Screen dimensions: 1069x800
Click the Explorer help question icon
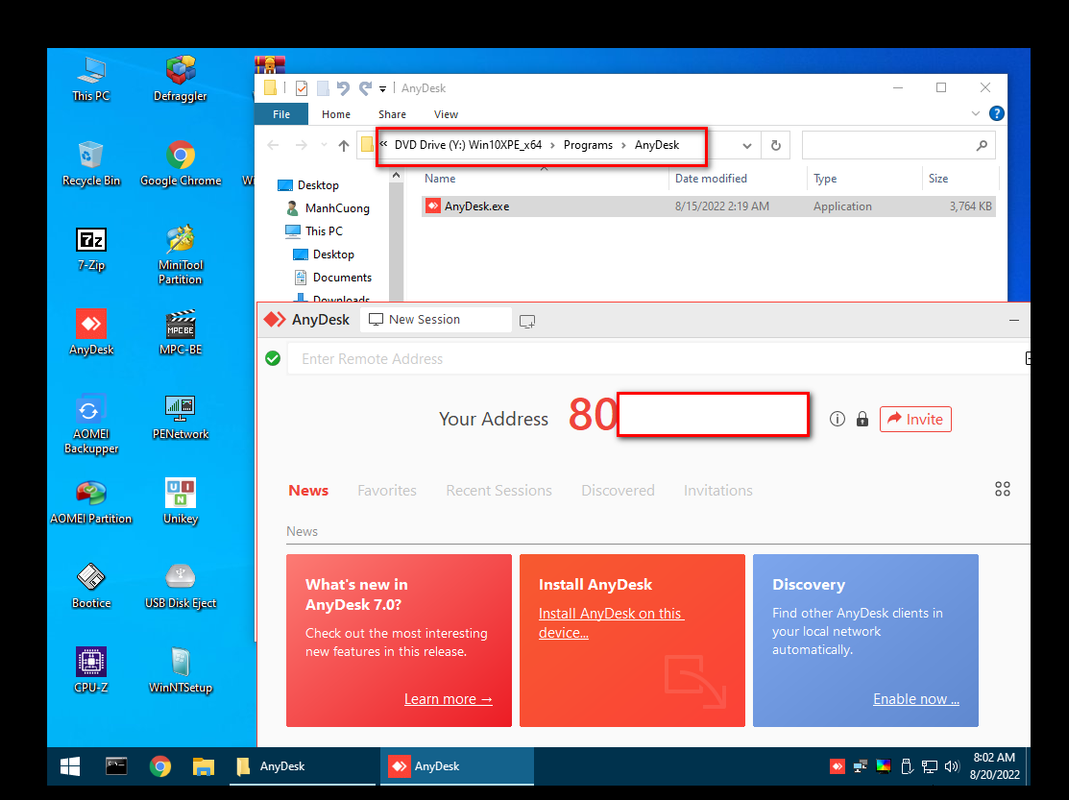point(997,113)
